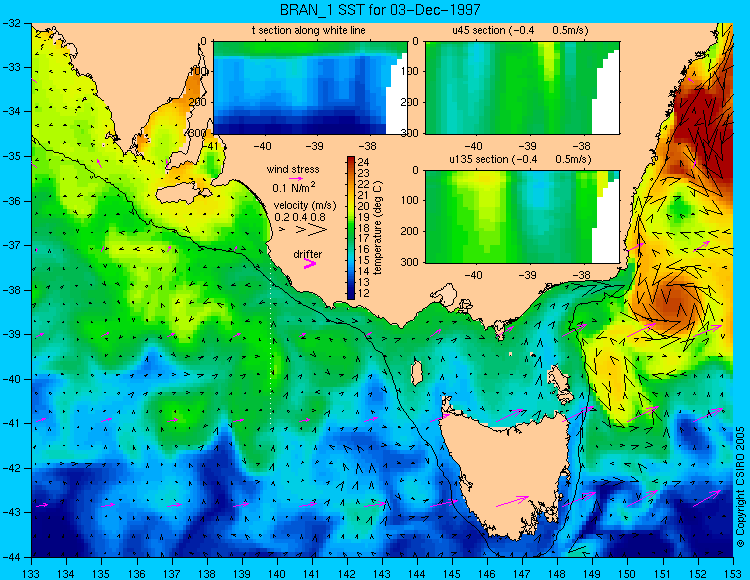Click the longitude label 153
750x580 pixels.
[x=733, y=574]
